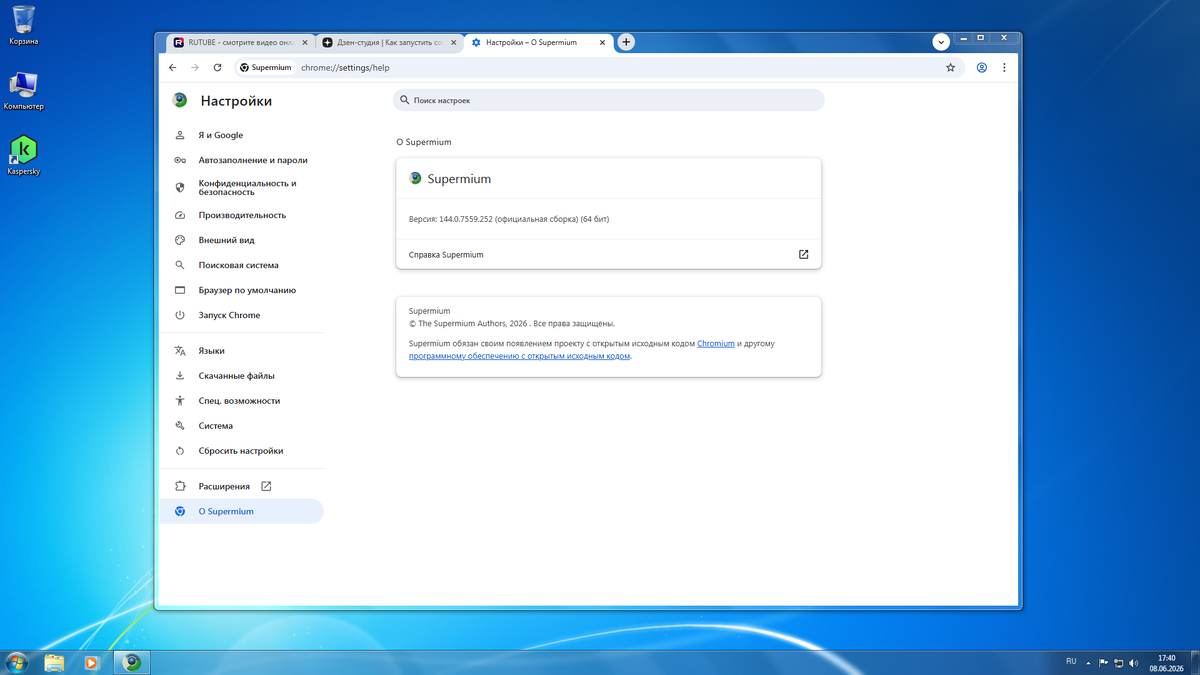Open the tab search dropdown arrow

(941, 42)
